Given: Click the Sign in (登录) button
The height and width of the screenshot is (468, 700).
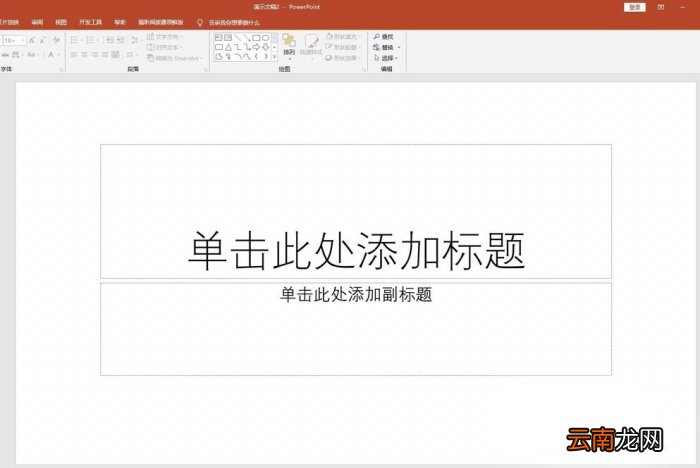Looking at the screenshot, I should tap(635, 7).
